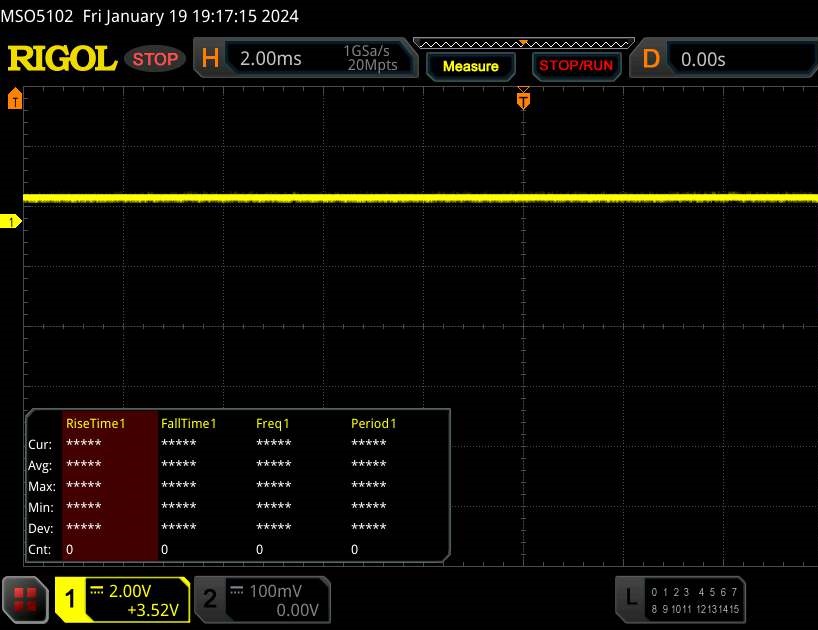Click the Min: row label
This screenshot has width=818, height=630.
coord(41,507)
